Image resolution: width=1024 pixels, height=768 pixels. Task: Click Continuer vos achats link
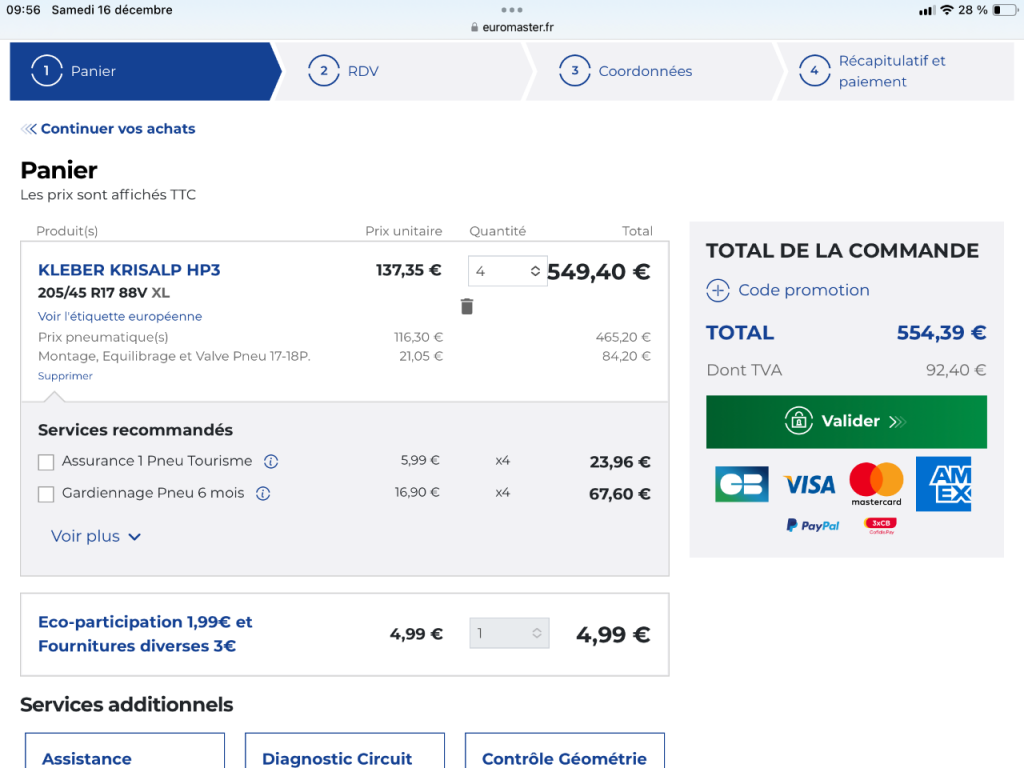tap(108, 129)
